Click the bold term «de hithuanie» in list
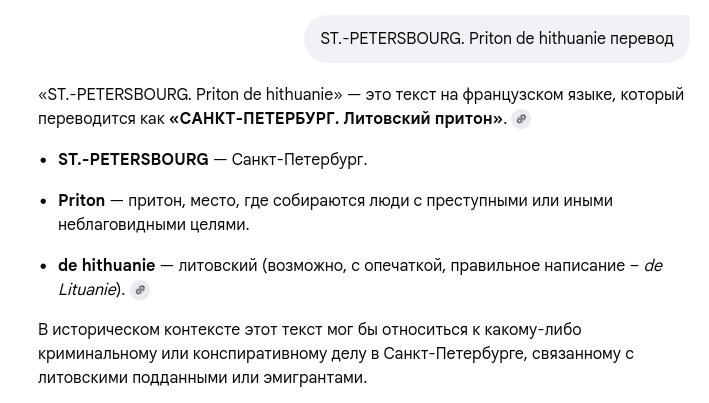Viewport: 709px width, 403px height. [107, 265]
